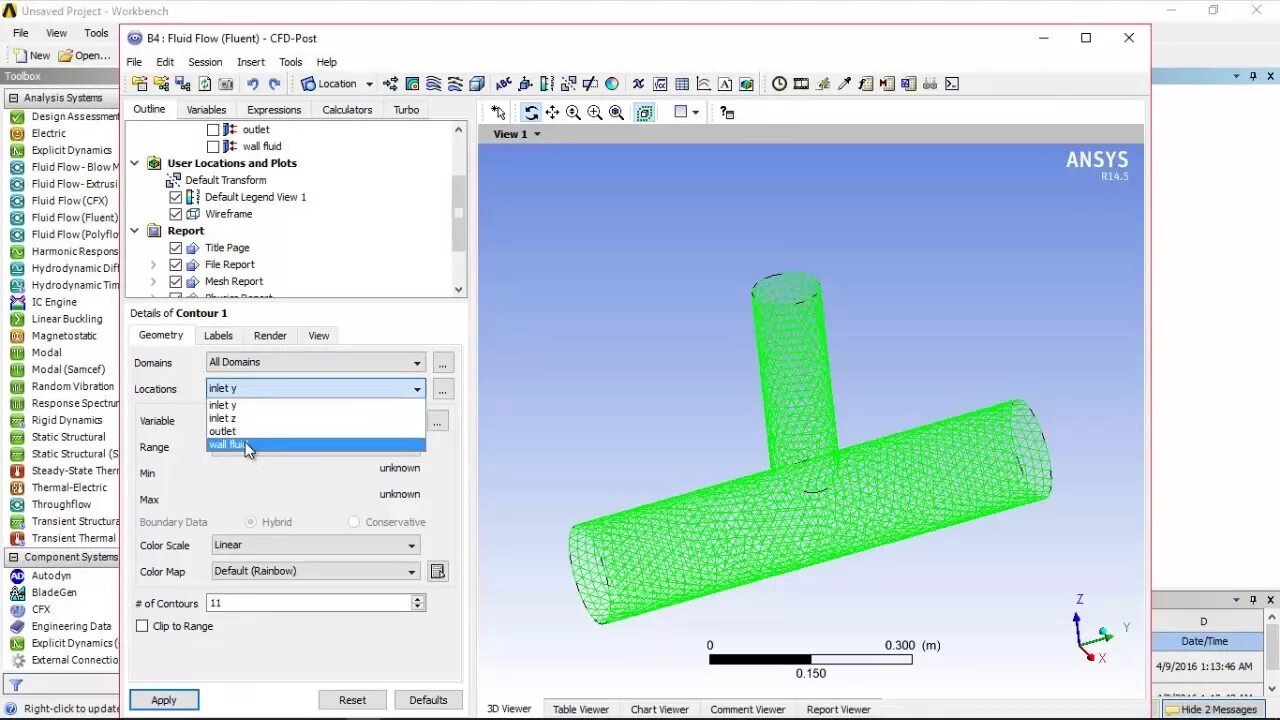Open the View 1 dropdown arrow
1280x720 pixels.
pos(537,134)
